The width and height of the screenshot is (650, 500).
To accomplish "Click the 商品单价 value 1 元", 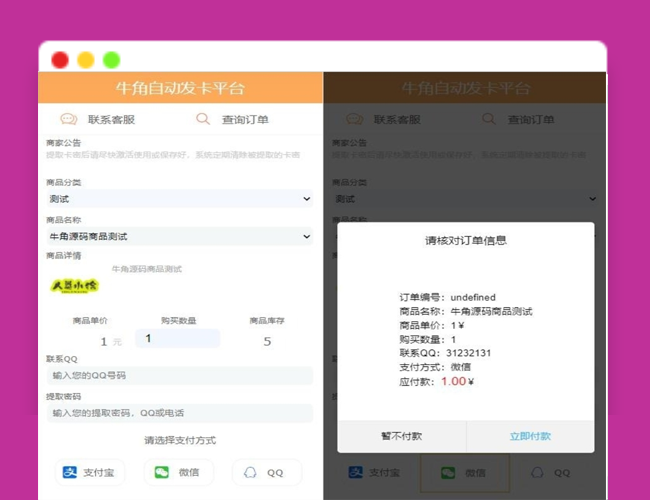I will point(111,342).
